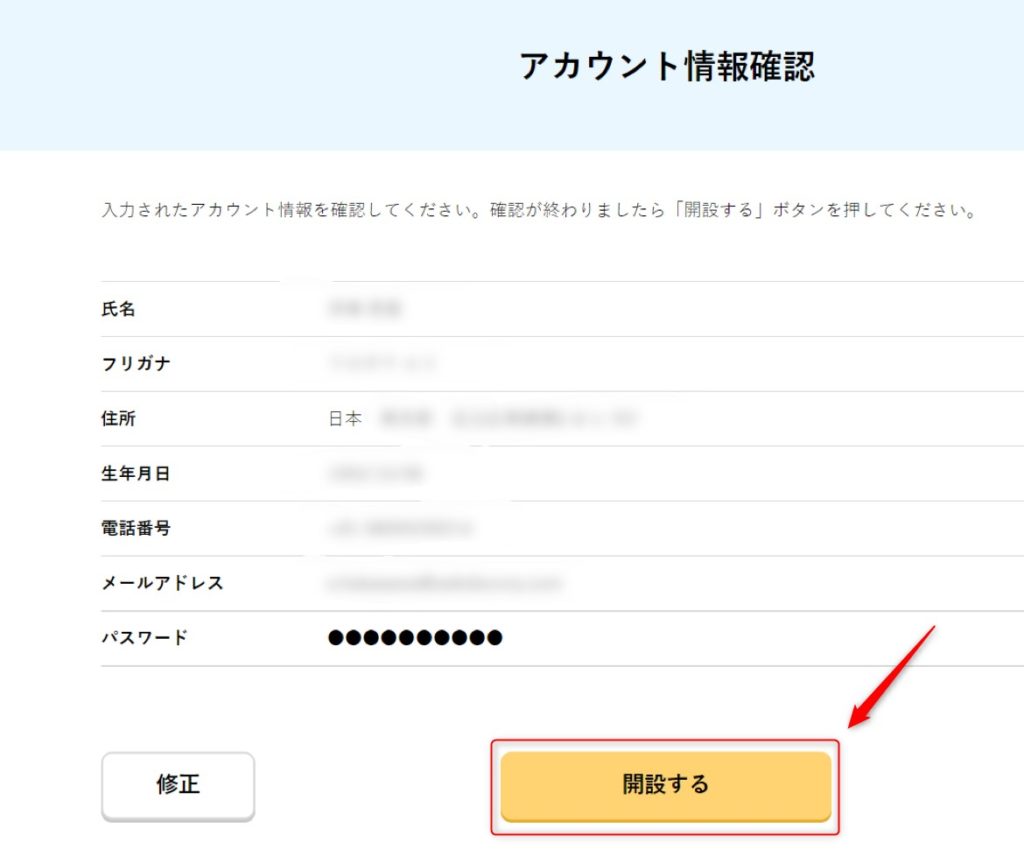Select the 氏名 row label

pyautogui.click(x=118, y=309)
